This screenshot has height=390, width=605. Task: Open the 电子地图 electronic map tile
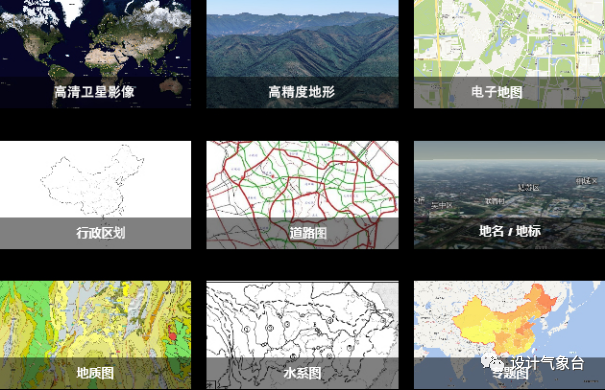[509, 54]
